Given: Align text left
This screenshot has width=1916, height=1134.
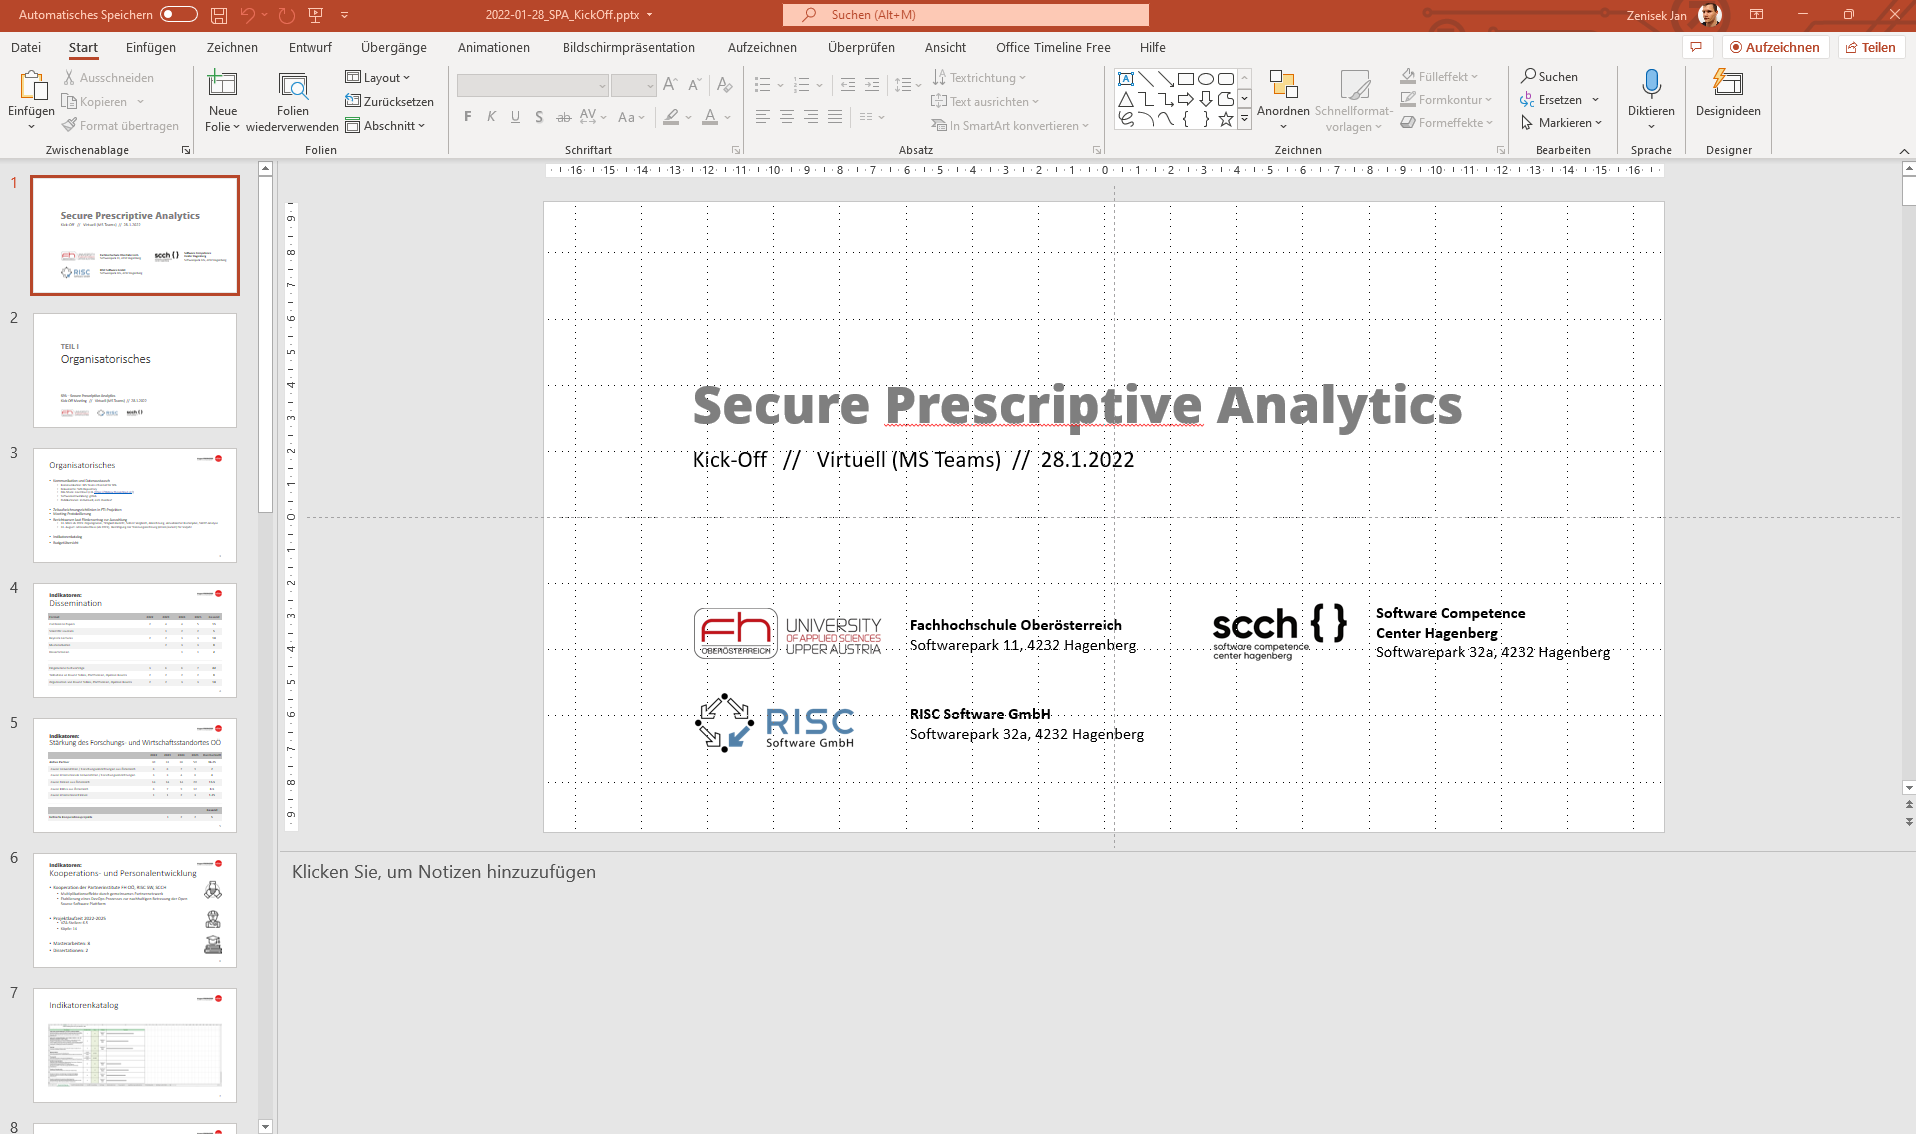Looking at the screenshot, I should point(762,117).
